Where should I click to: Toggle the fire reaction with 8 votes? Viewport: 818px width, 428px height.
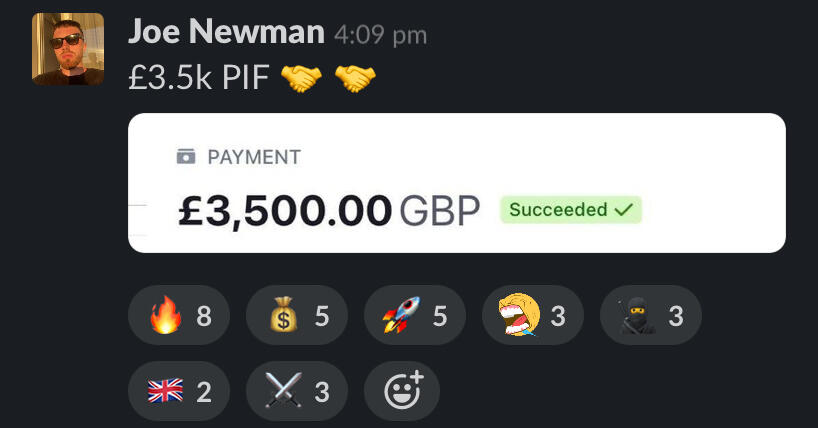click(179, 315)
